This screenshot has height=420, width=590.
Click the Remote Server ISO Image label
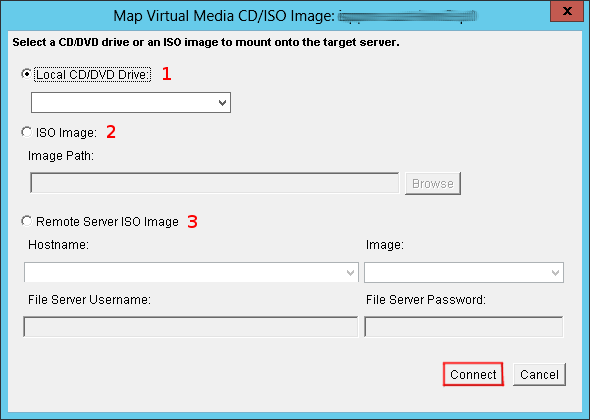coord(107,221)
